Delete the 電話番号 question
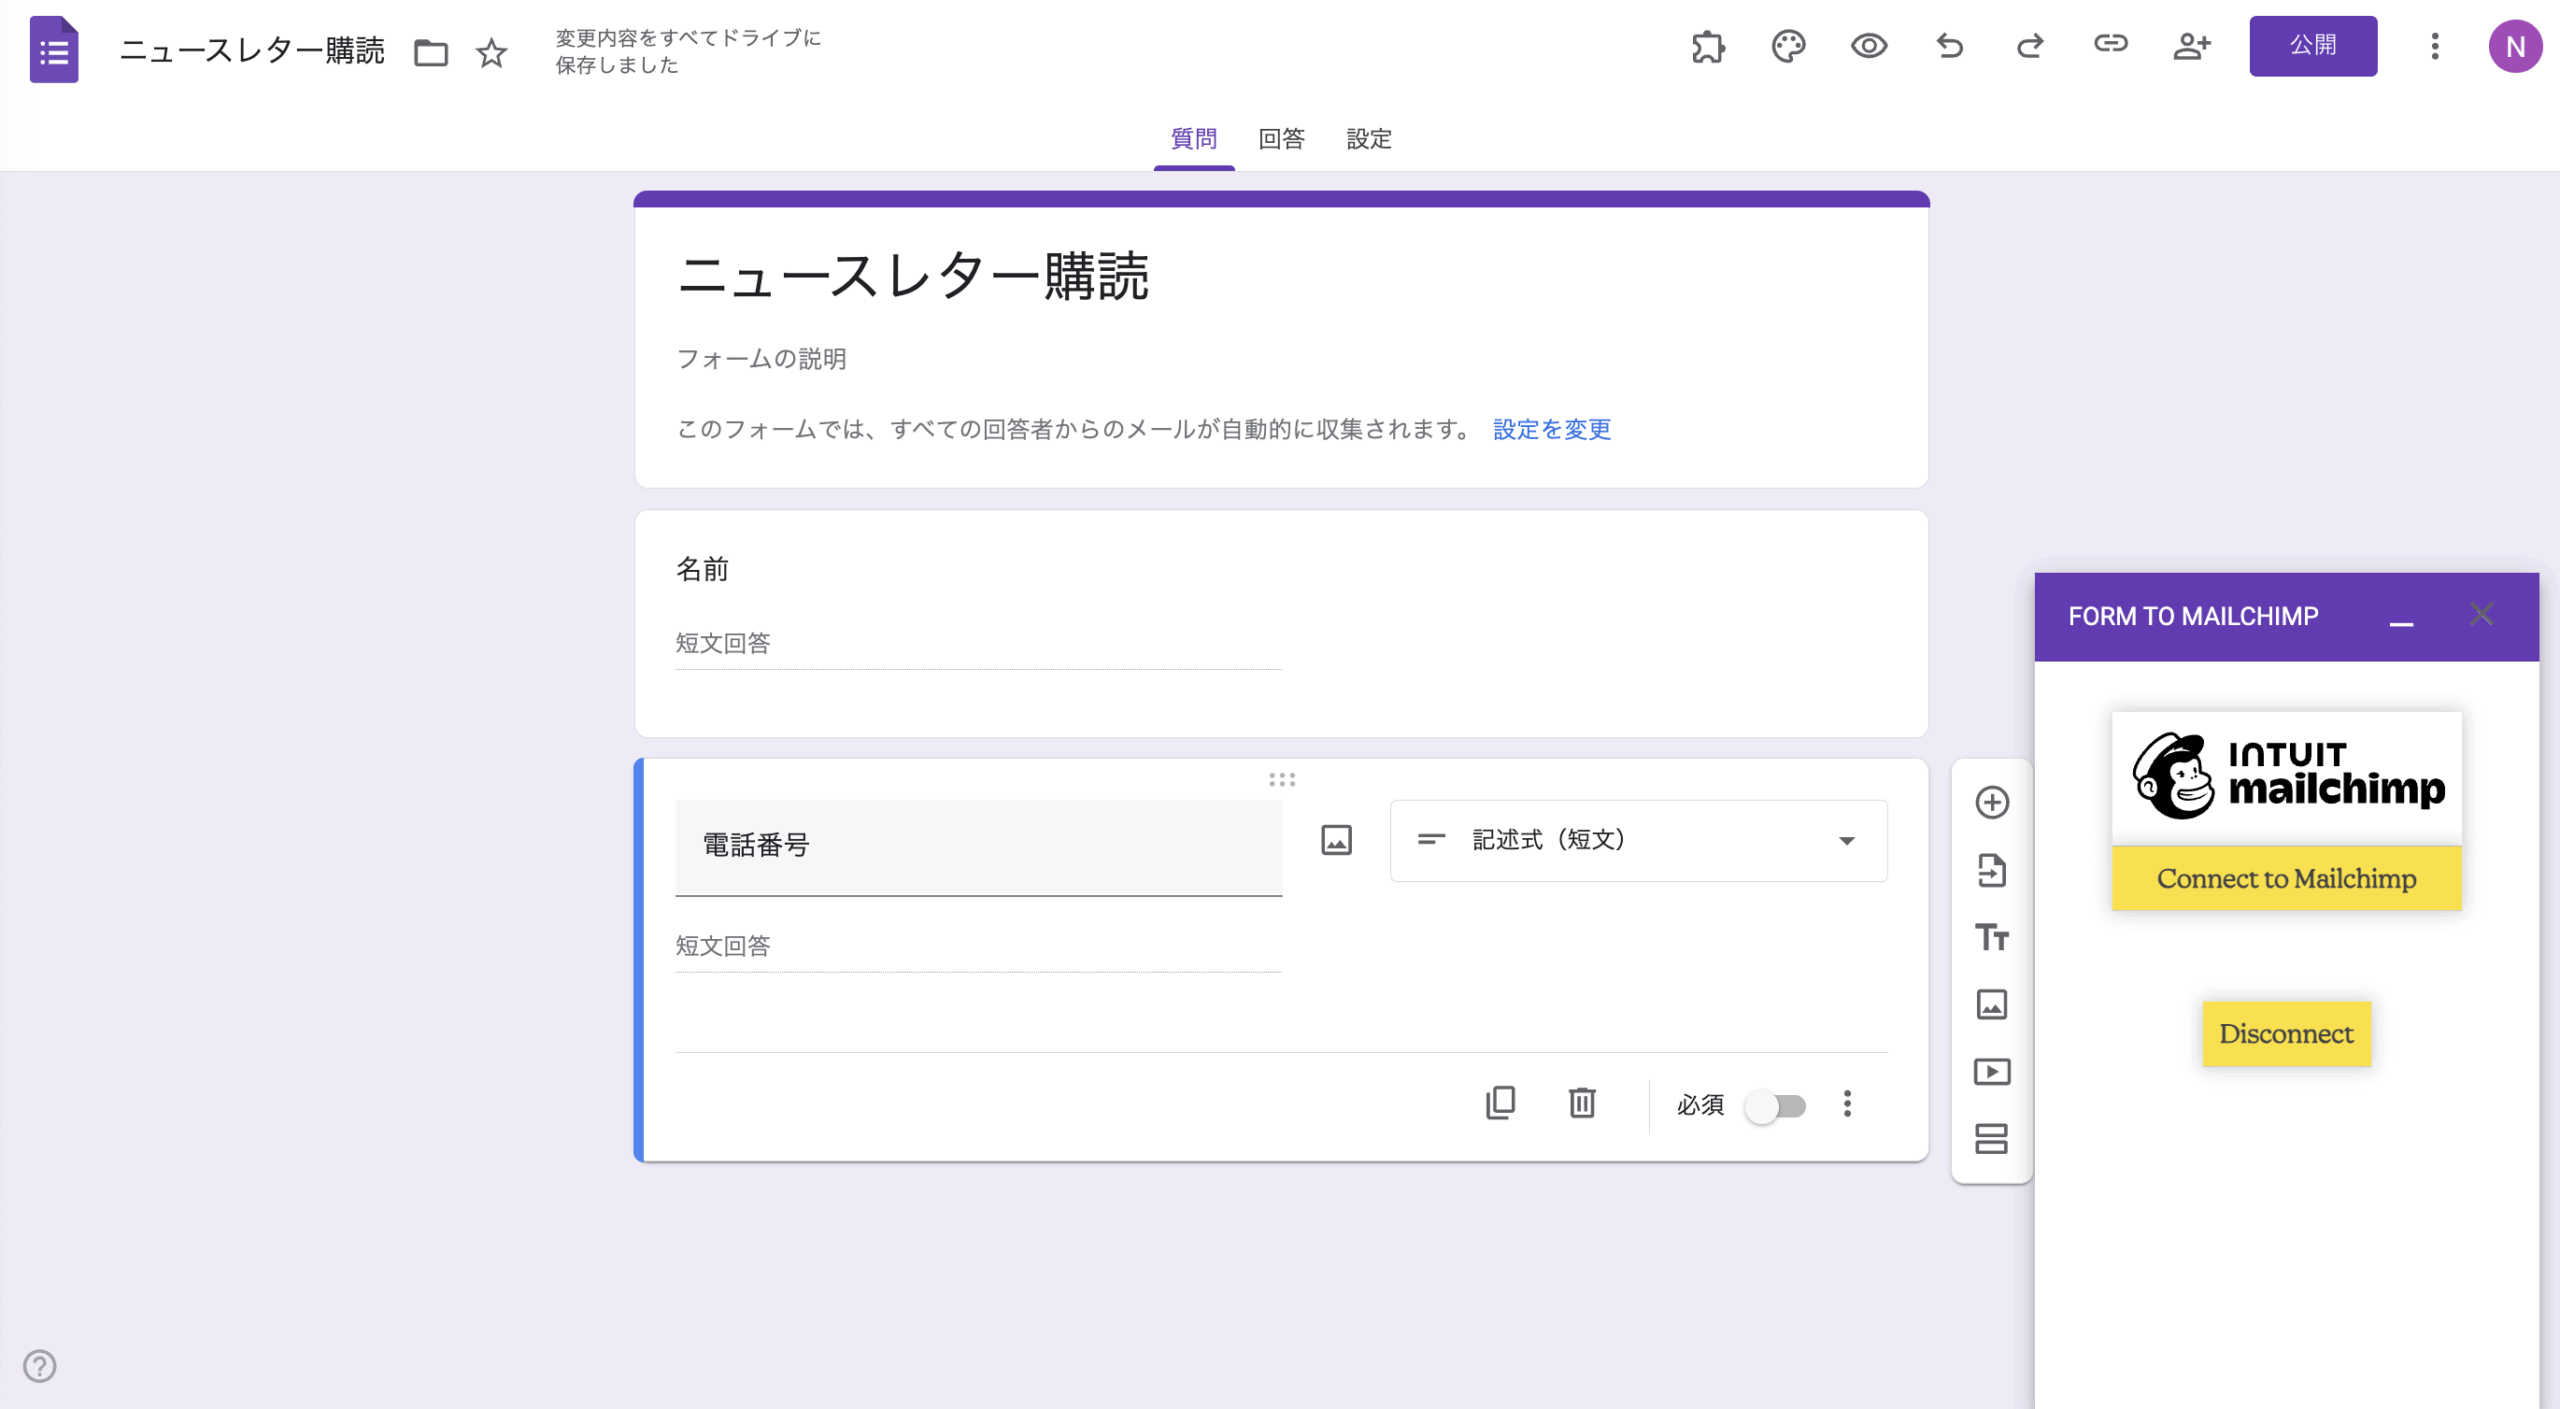Viewport: 2560px width, 1409px height. pyautogui.click(x=1582, y=1104)
